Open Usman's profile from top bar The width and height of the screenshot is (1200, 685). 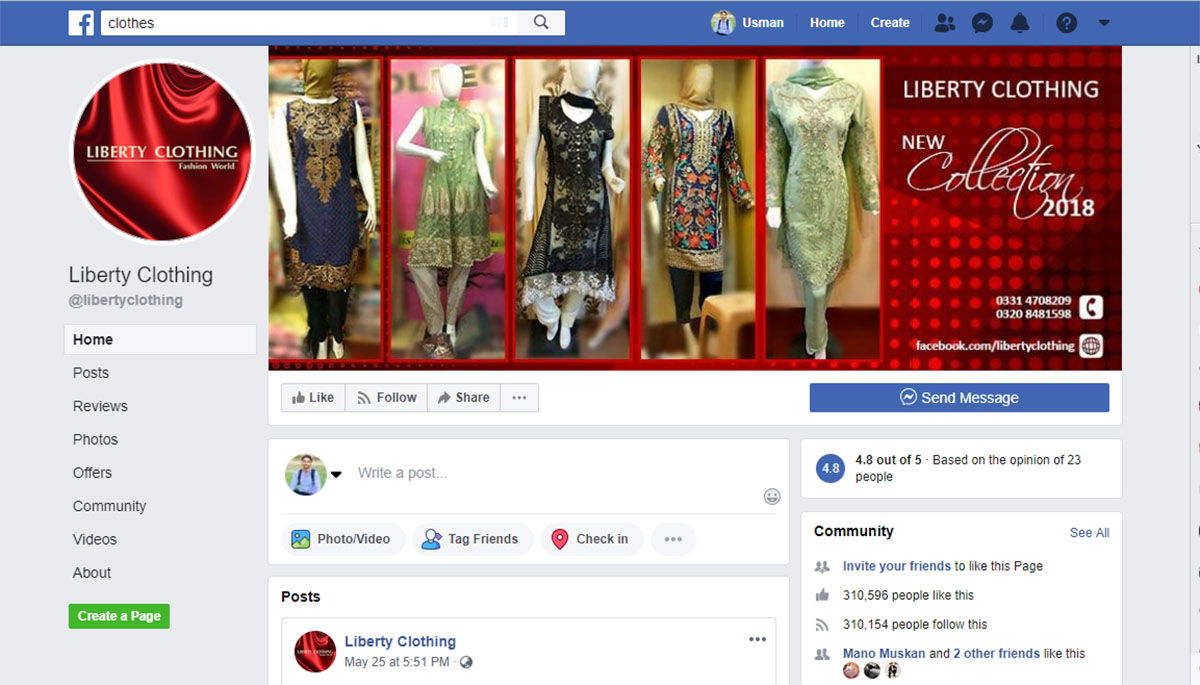click(748, 22)
